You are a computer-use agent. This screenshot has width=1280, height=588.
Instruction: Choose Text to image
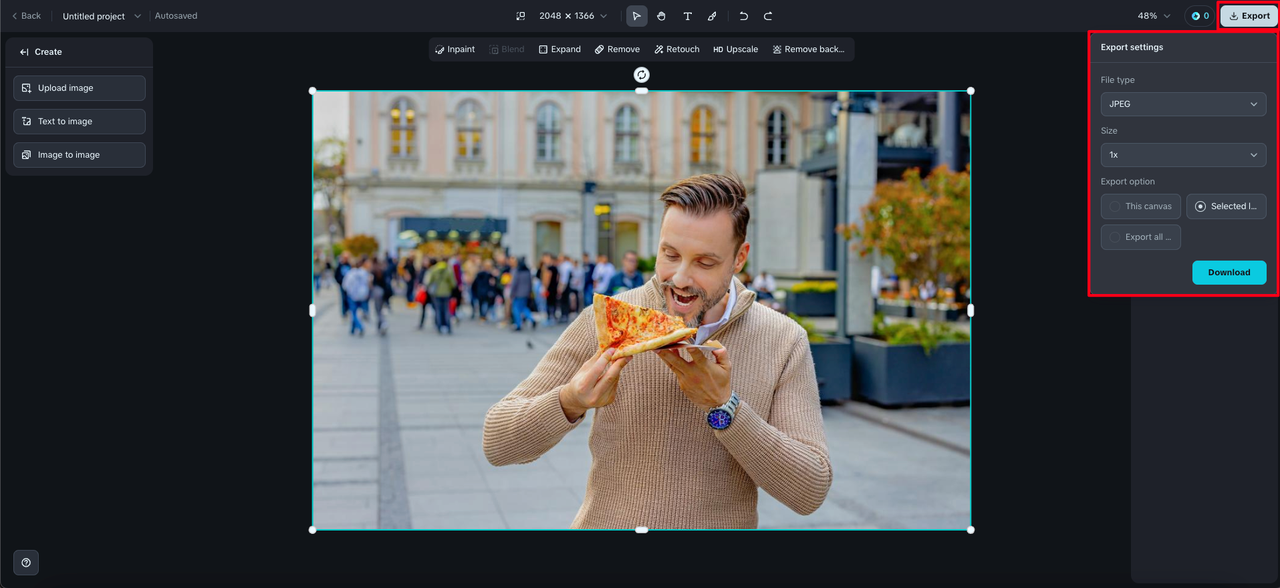79,121
